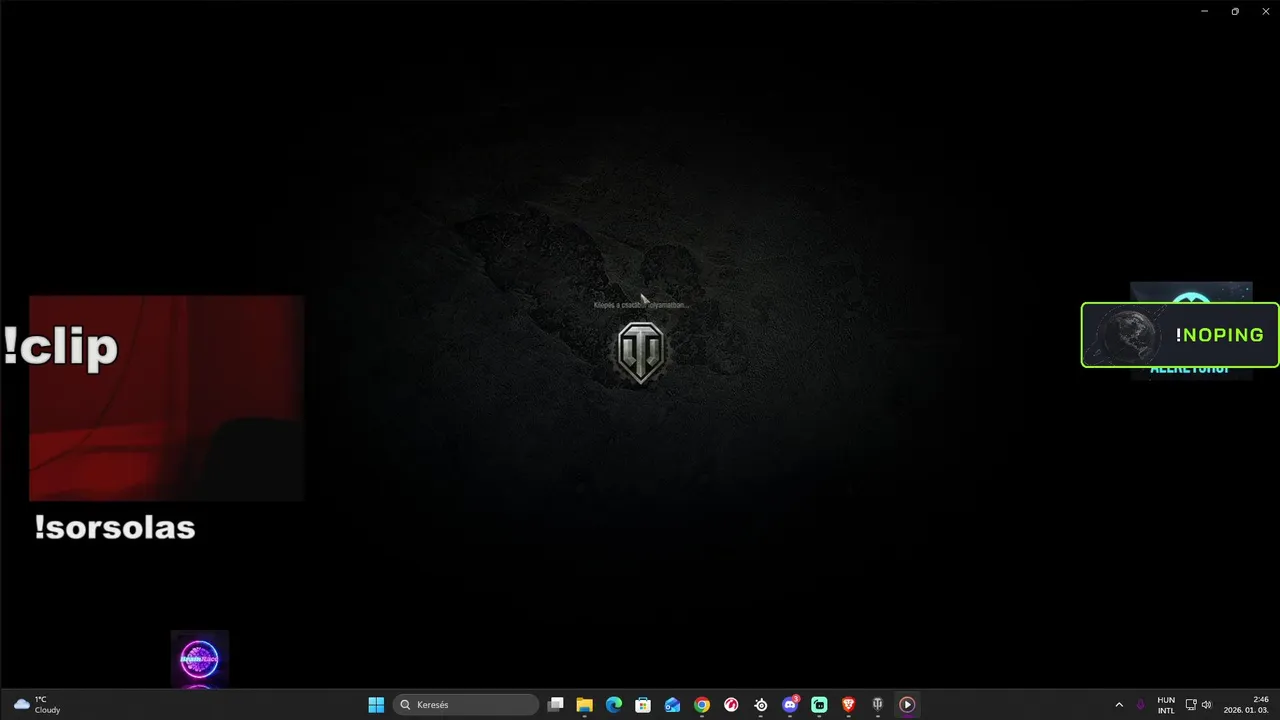This screenshot has width=1280, height=720.
Task: Open the network status tray icon
Action: 1191,705
